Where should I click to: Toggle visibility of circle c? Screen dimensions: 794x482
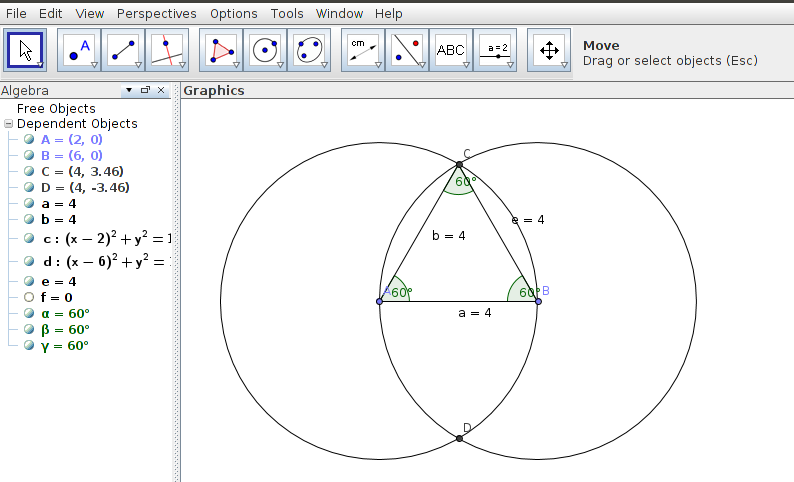(29, 238)
